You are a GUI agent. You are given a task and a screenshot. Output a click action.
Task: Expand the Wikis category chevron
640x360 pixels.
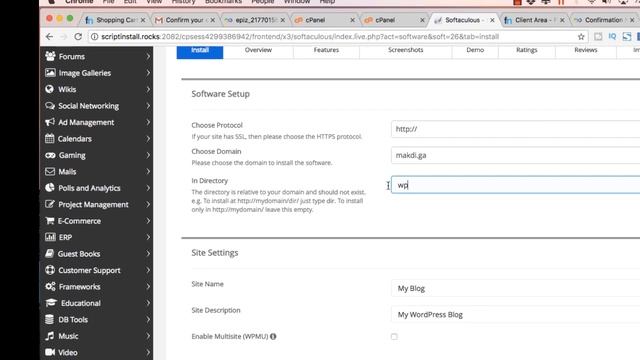pos(148,89)
